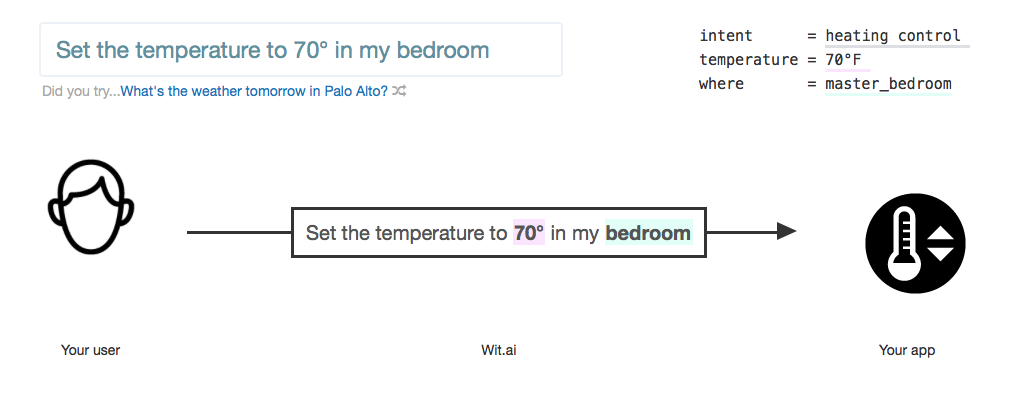Select the heating_control intent value
This screenshot has height=399, width=1015.
893,36
